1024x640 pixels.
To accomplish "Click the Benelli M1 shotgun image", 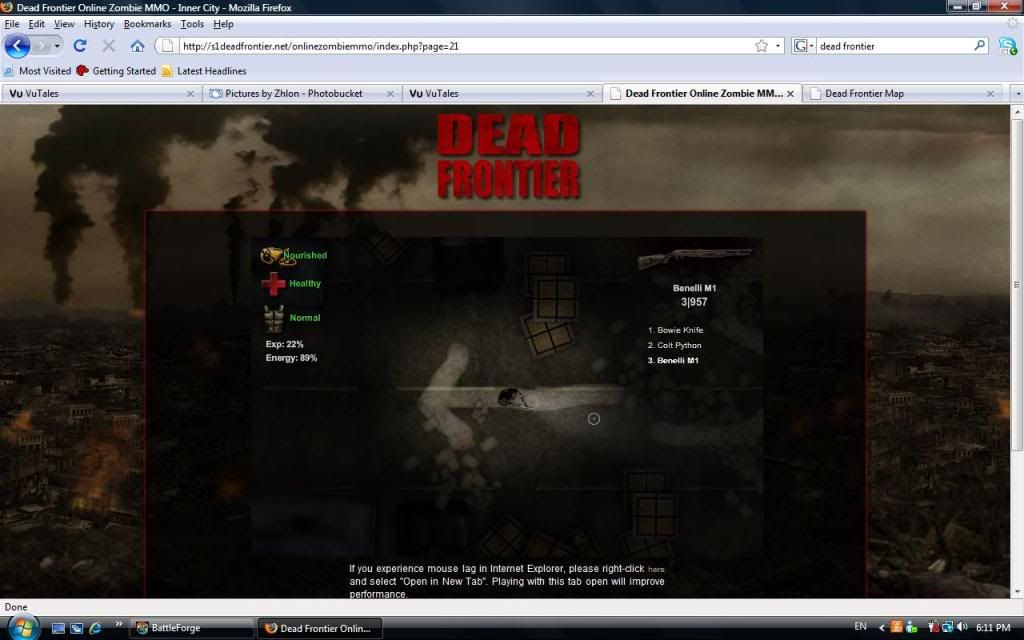I will point(695,259).
